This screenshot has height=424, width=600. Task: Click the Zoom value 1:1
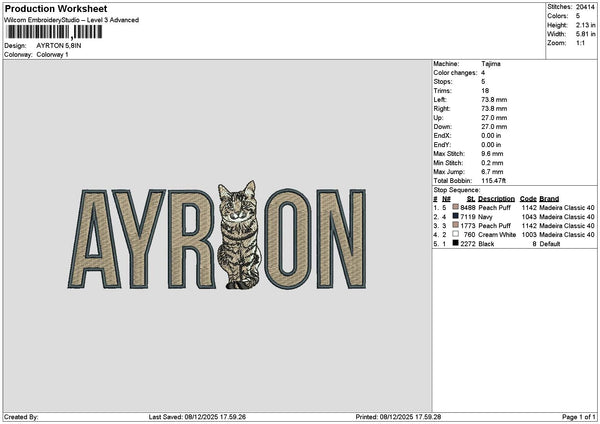click(580, 43)
